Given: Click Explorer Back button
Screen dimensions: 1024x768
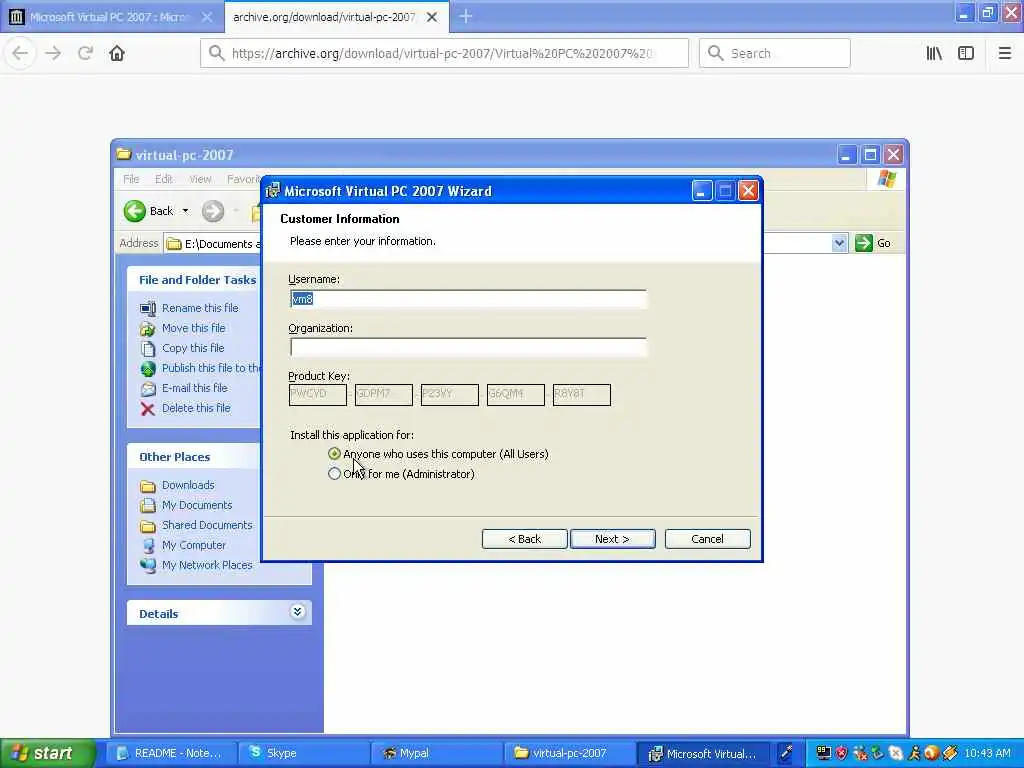Looking at the screenshot, I should click(150, 211).
